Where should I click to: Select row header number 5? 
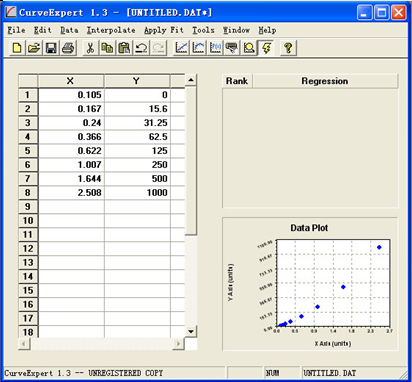(x=28, y=151)
